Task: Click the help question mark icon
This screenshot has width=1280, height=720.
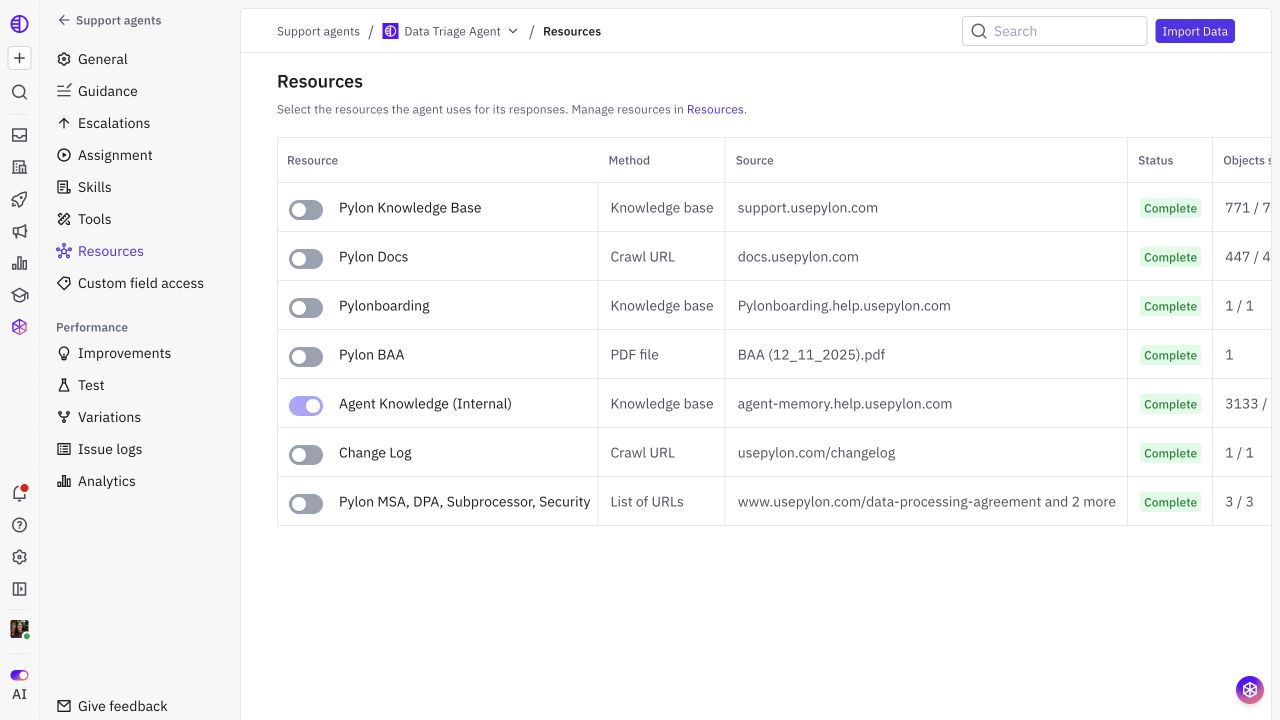Action: click(19, 525)
